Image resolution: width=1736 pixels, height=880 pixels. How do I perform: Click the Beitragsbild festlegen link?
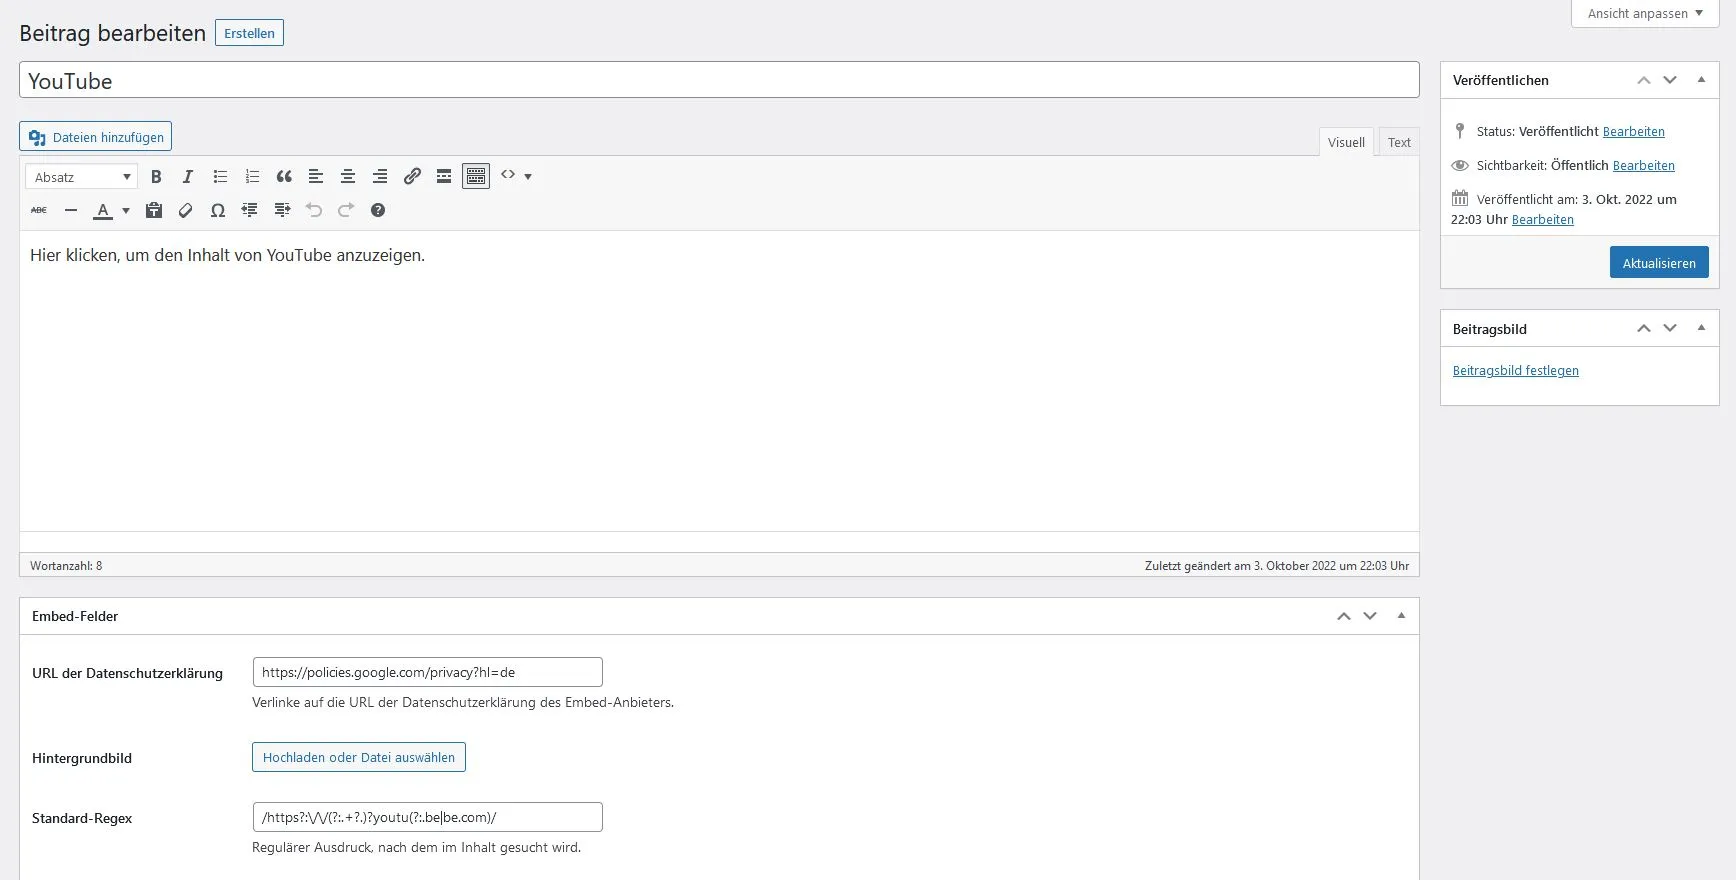(x=1515, y=370)
